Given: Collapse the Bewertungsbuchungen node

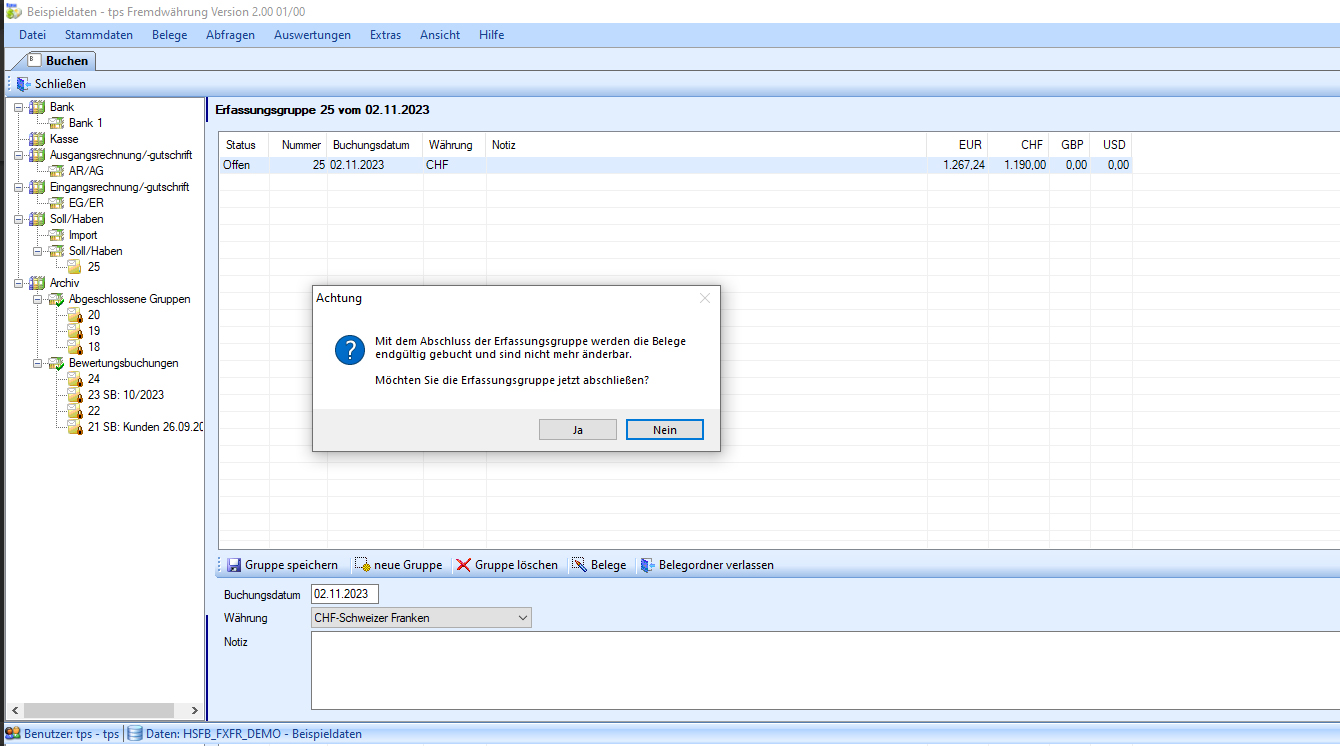Looking at the screenshot, I should click(x=37, y=363).
